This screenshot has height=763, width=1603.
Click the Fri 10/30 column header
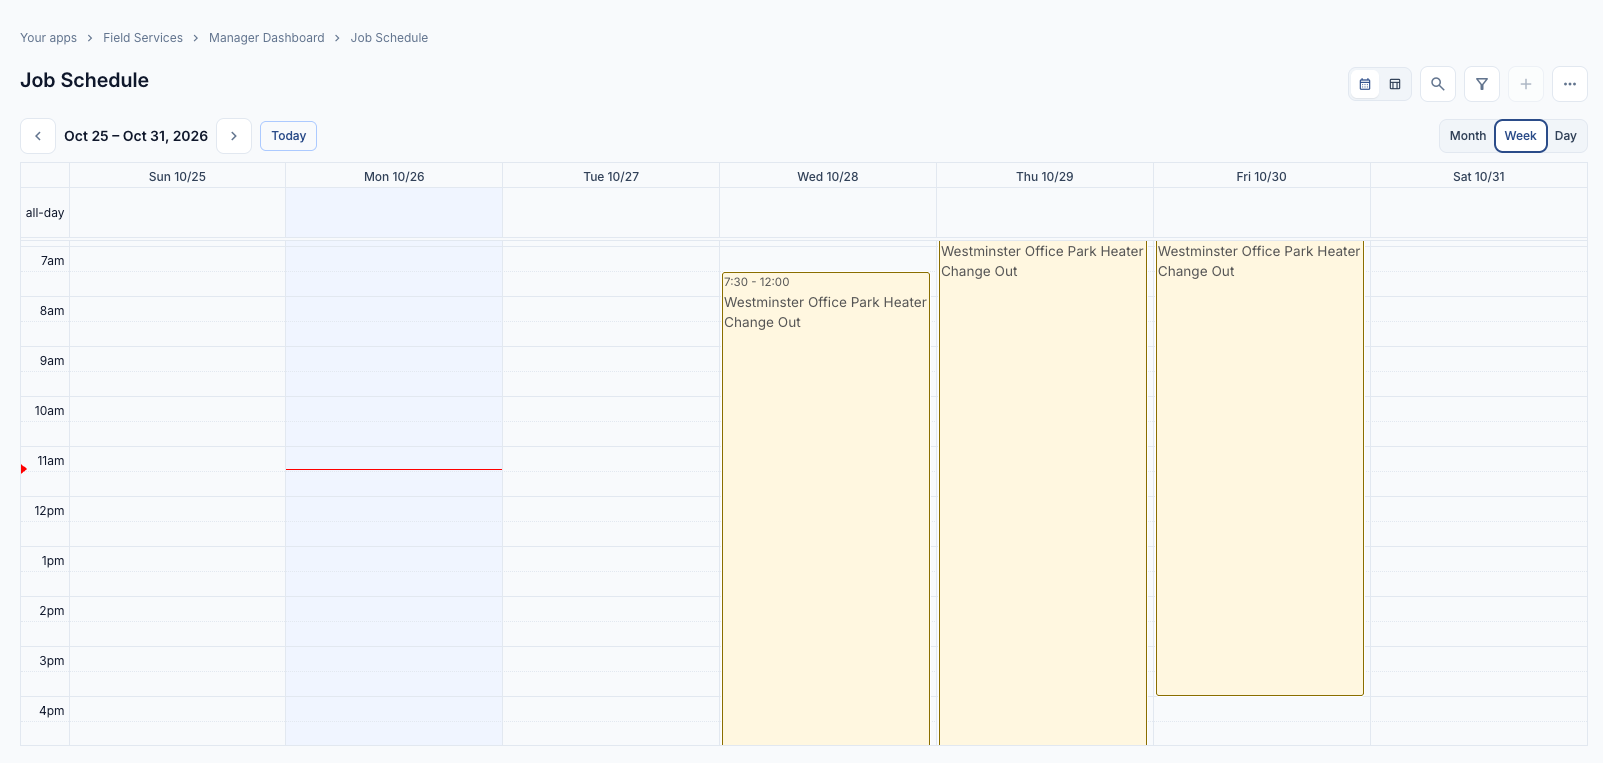click(1262, 177)
